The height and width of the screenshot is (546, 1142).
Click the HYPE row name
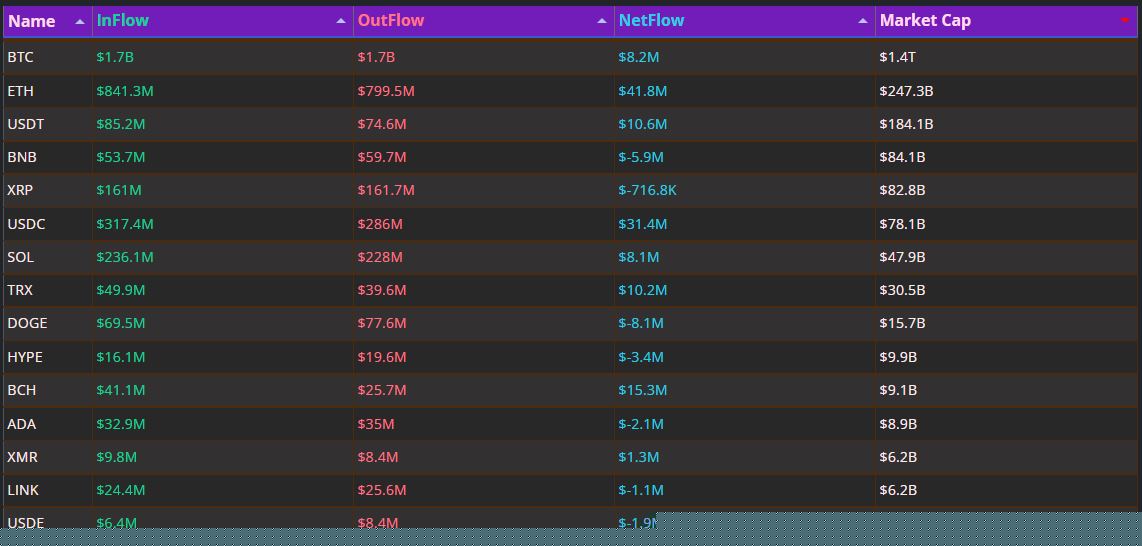click(25, 357)
